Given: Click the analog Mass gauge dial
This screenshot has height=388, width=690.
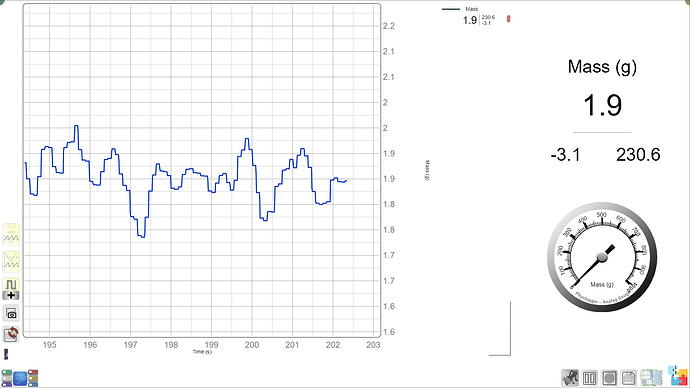Looking at the screenshot, I should click(602, 257).
